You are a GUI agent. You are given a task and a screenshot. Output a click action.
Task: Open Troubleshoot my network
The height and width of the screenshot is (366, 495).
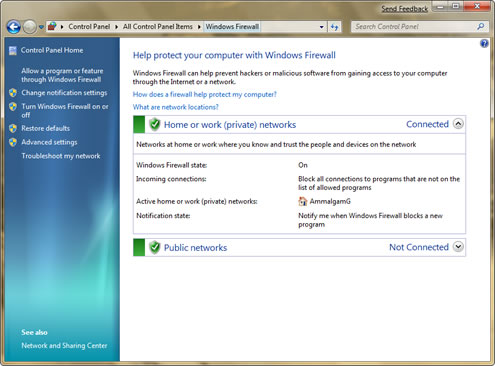[x=61, y=156]
